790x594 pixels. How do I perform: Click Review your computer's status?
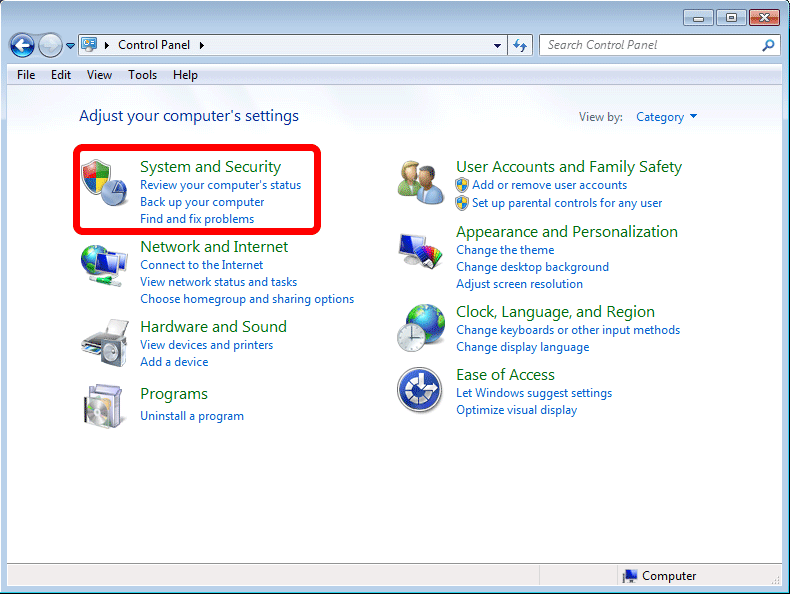[221, 185]
